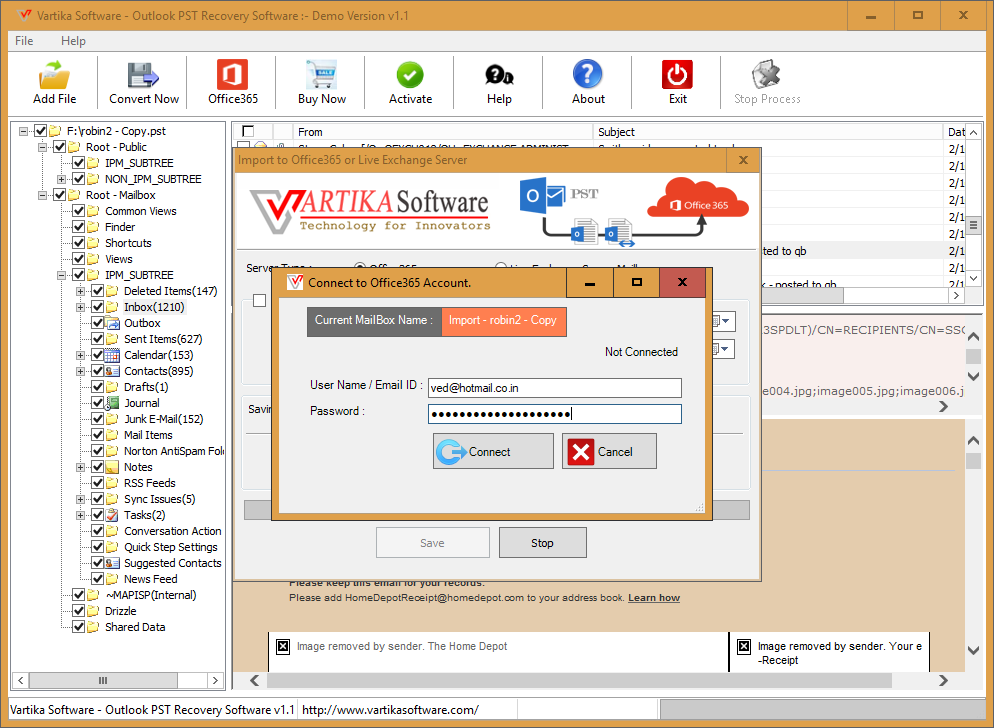Focus the Password input field
Viewport: 994px width, 728px height.
click(555, 414)
